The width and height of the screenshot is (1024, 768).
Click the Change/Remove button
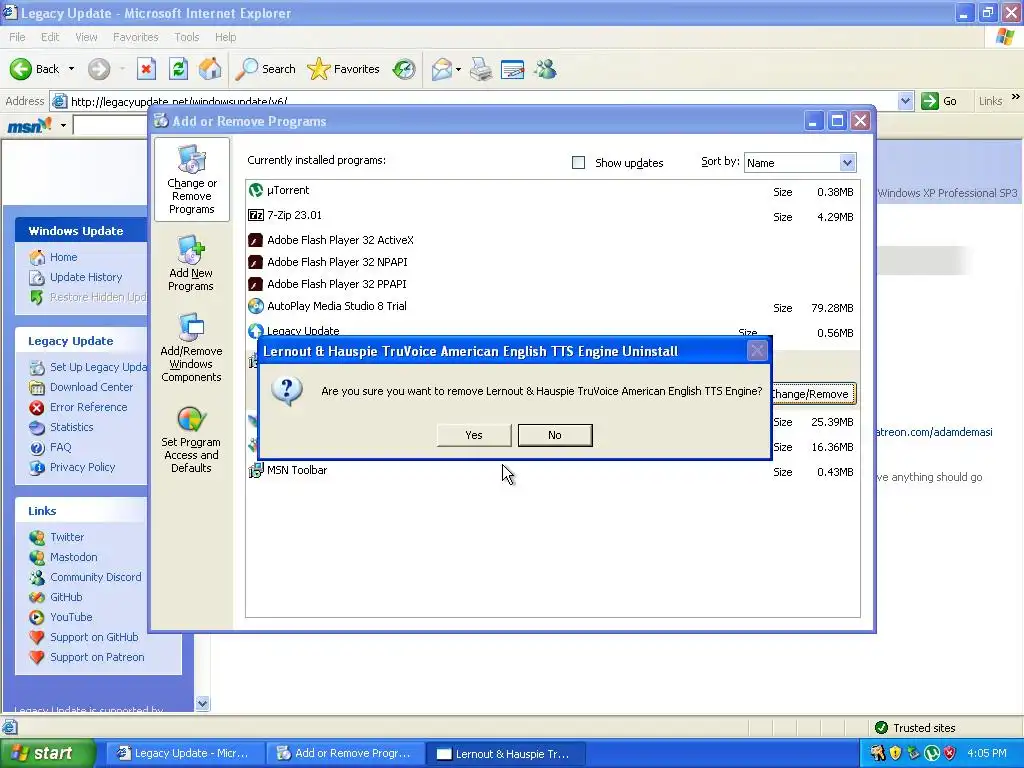click(813, 394)
